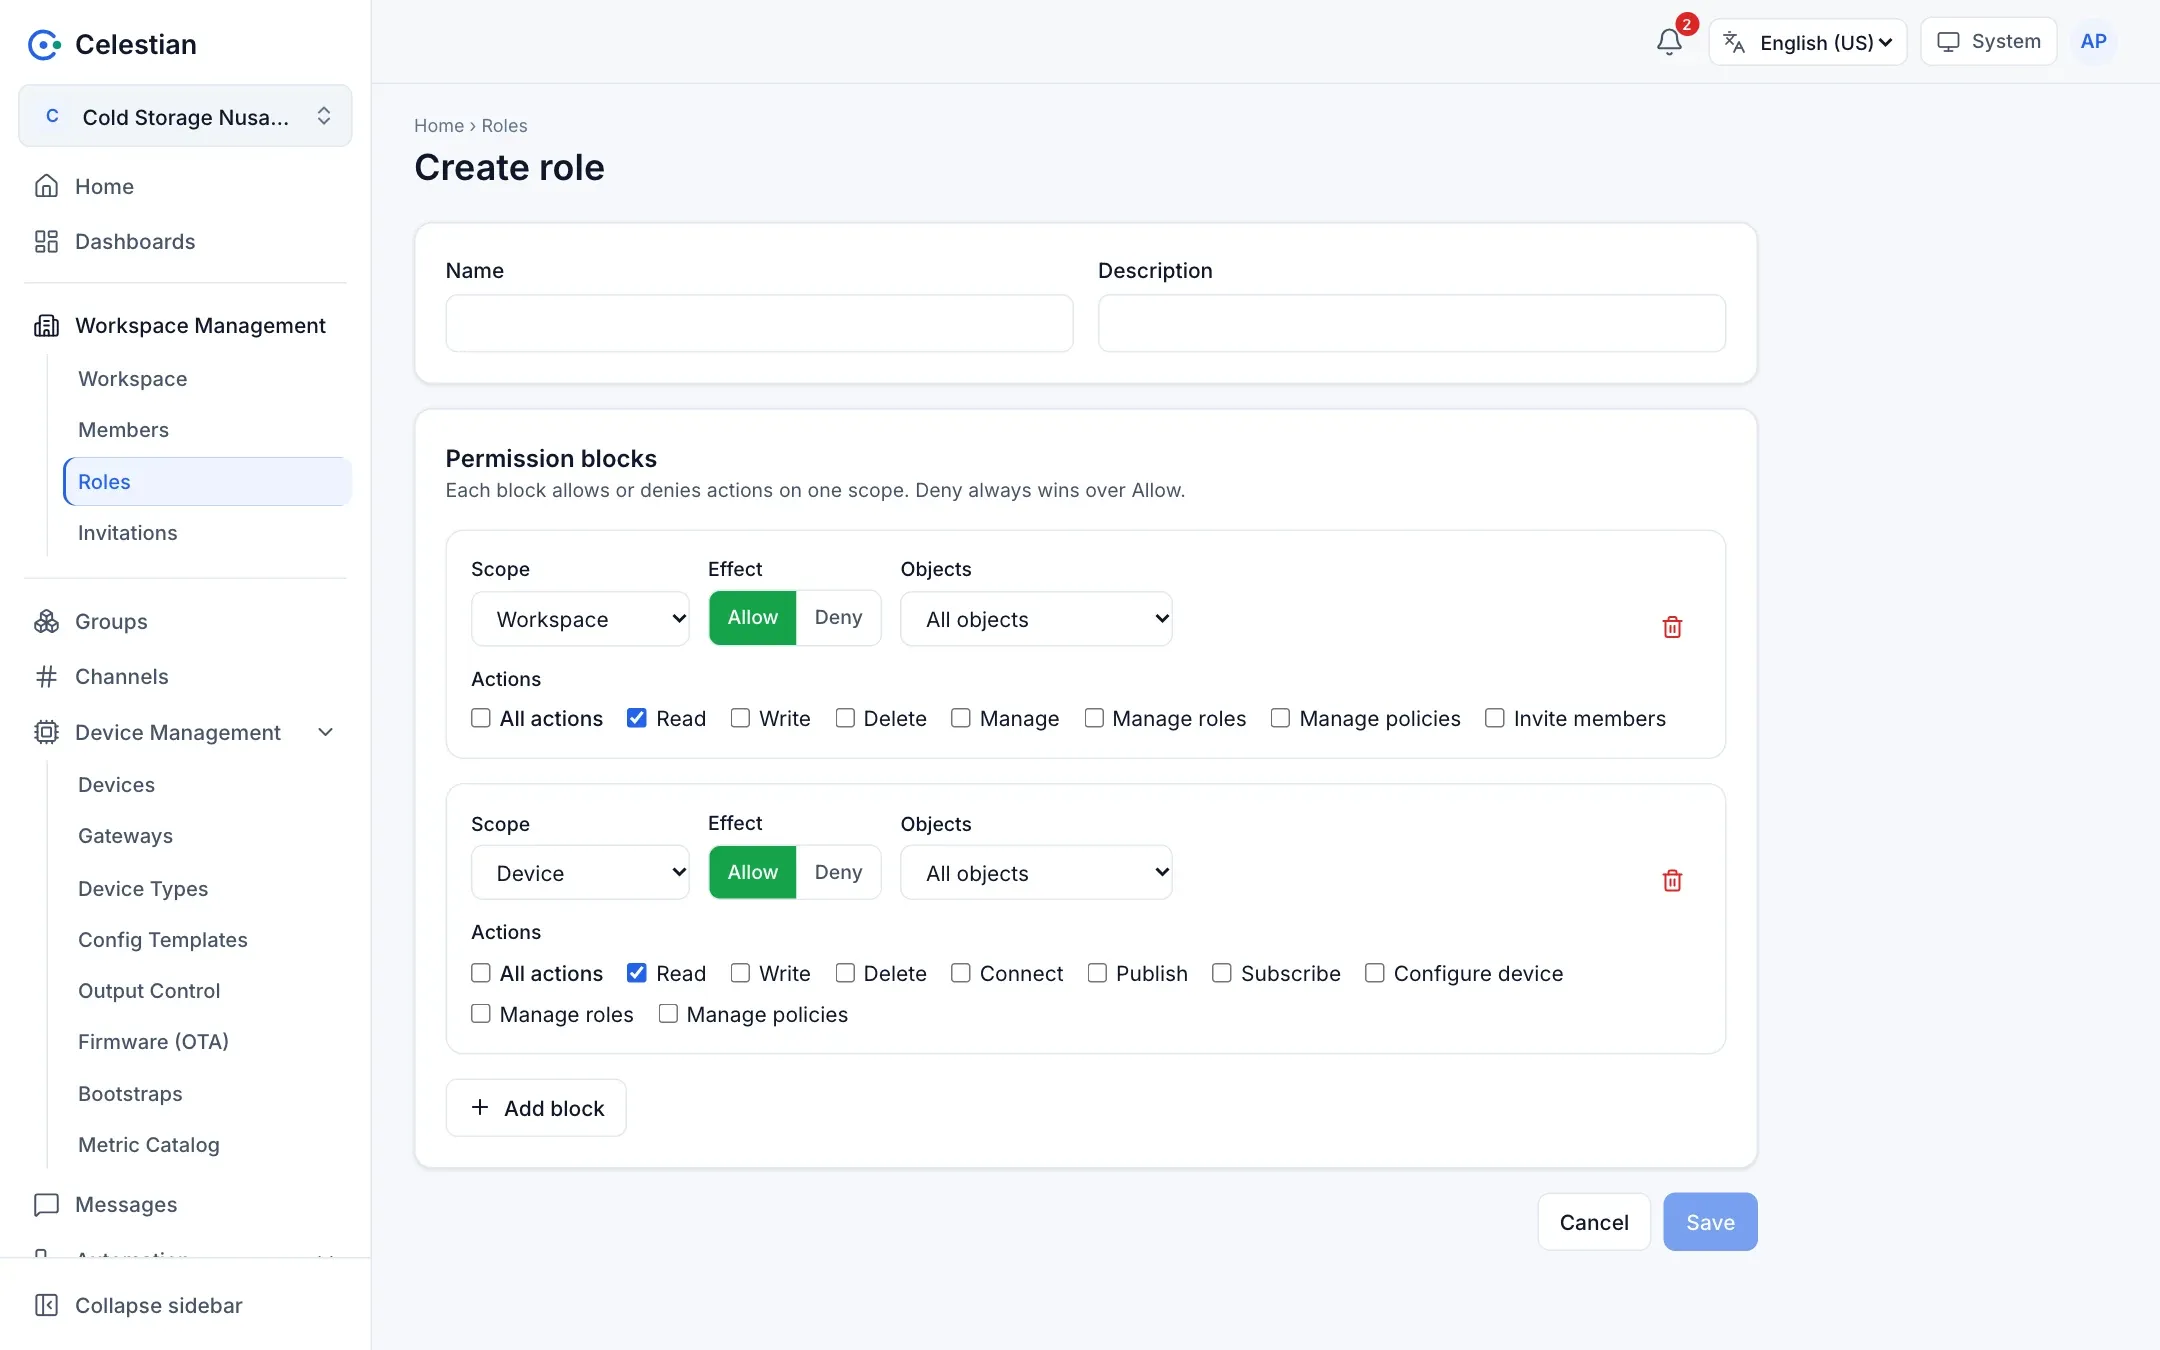Tick the Publish checkbox
The width and height of the screenshot is (2160, 1350).
pos(1097,973)
